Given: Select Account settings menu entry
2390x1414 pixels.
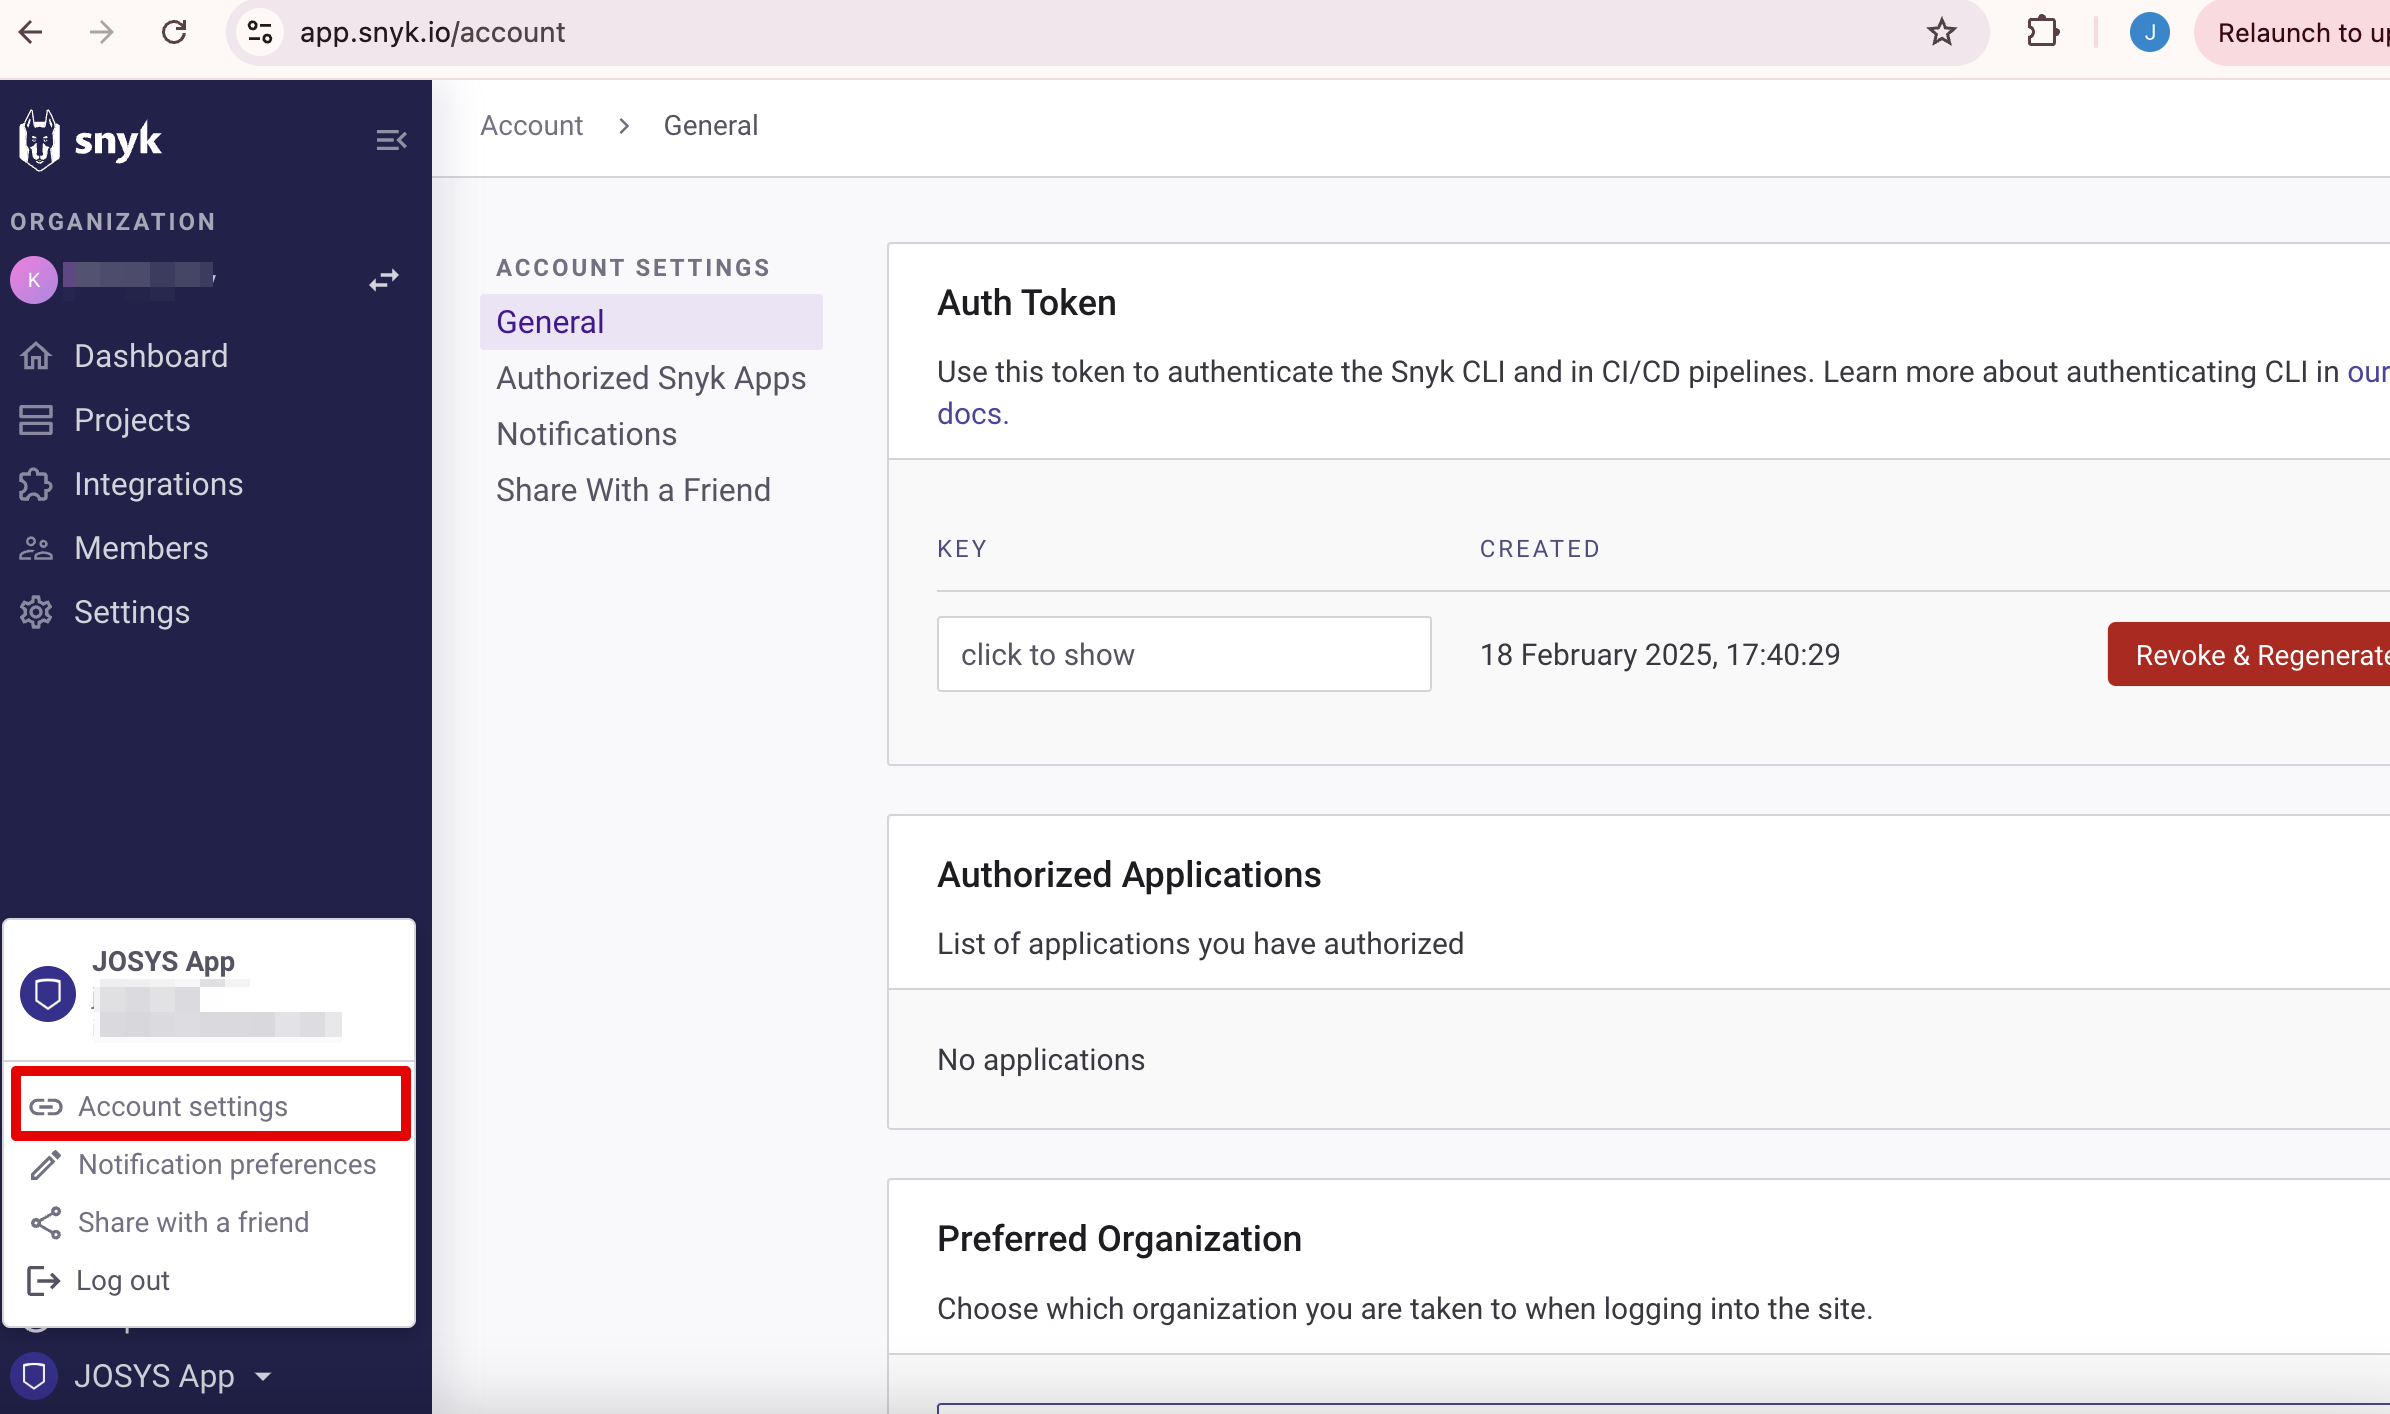Looking at the screenshot, I should click(183, 1106).
